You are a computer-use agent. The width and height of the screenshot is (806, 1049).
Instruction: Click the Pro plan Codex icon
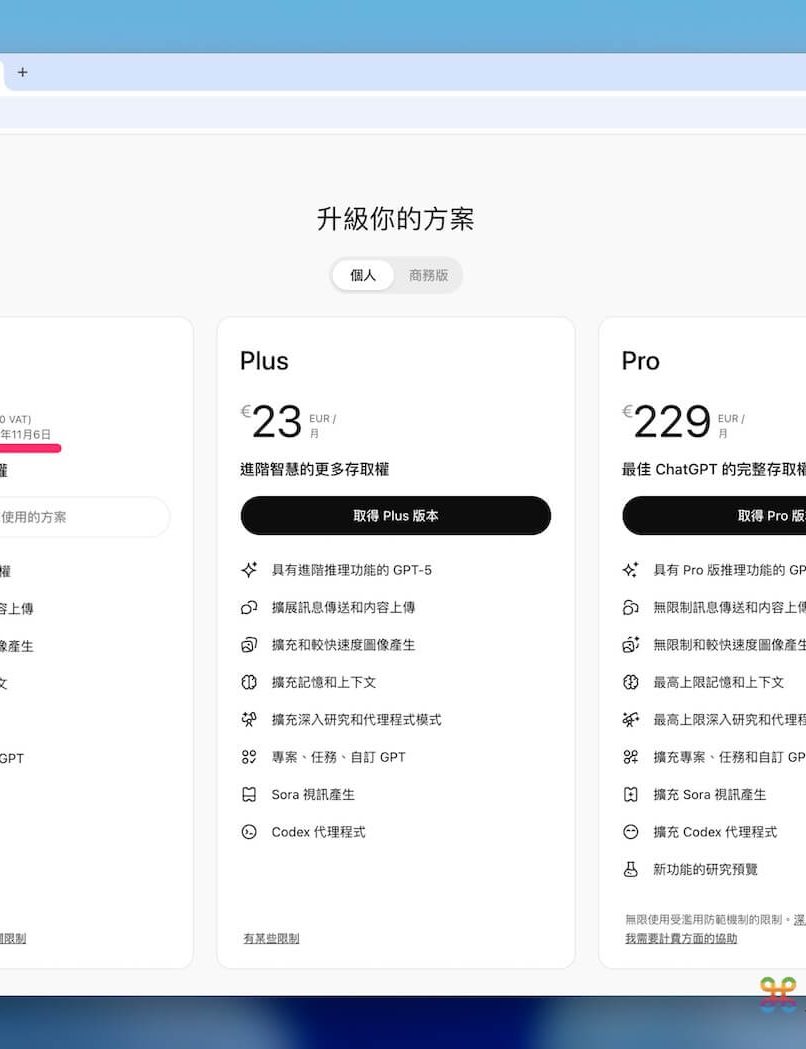coord(630,832)
